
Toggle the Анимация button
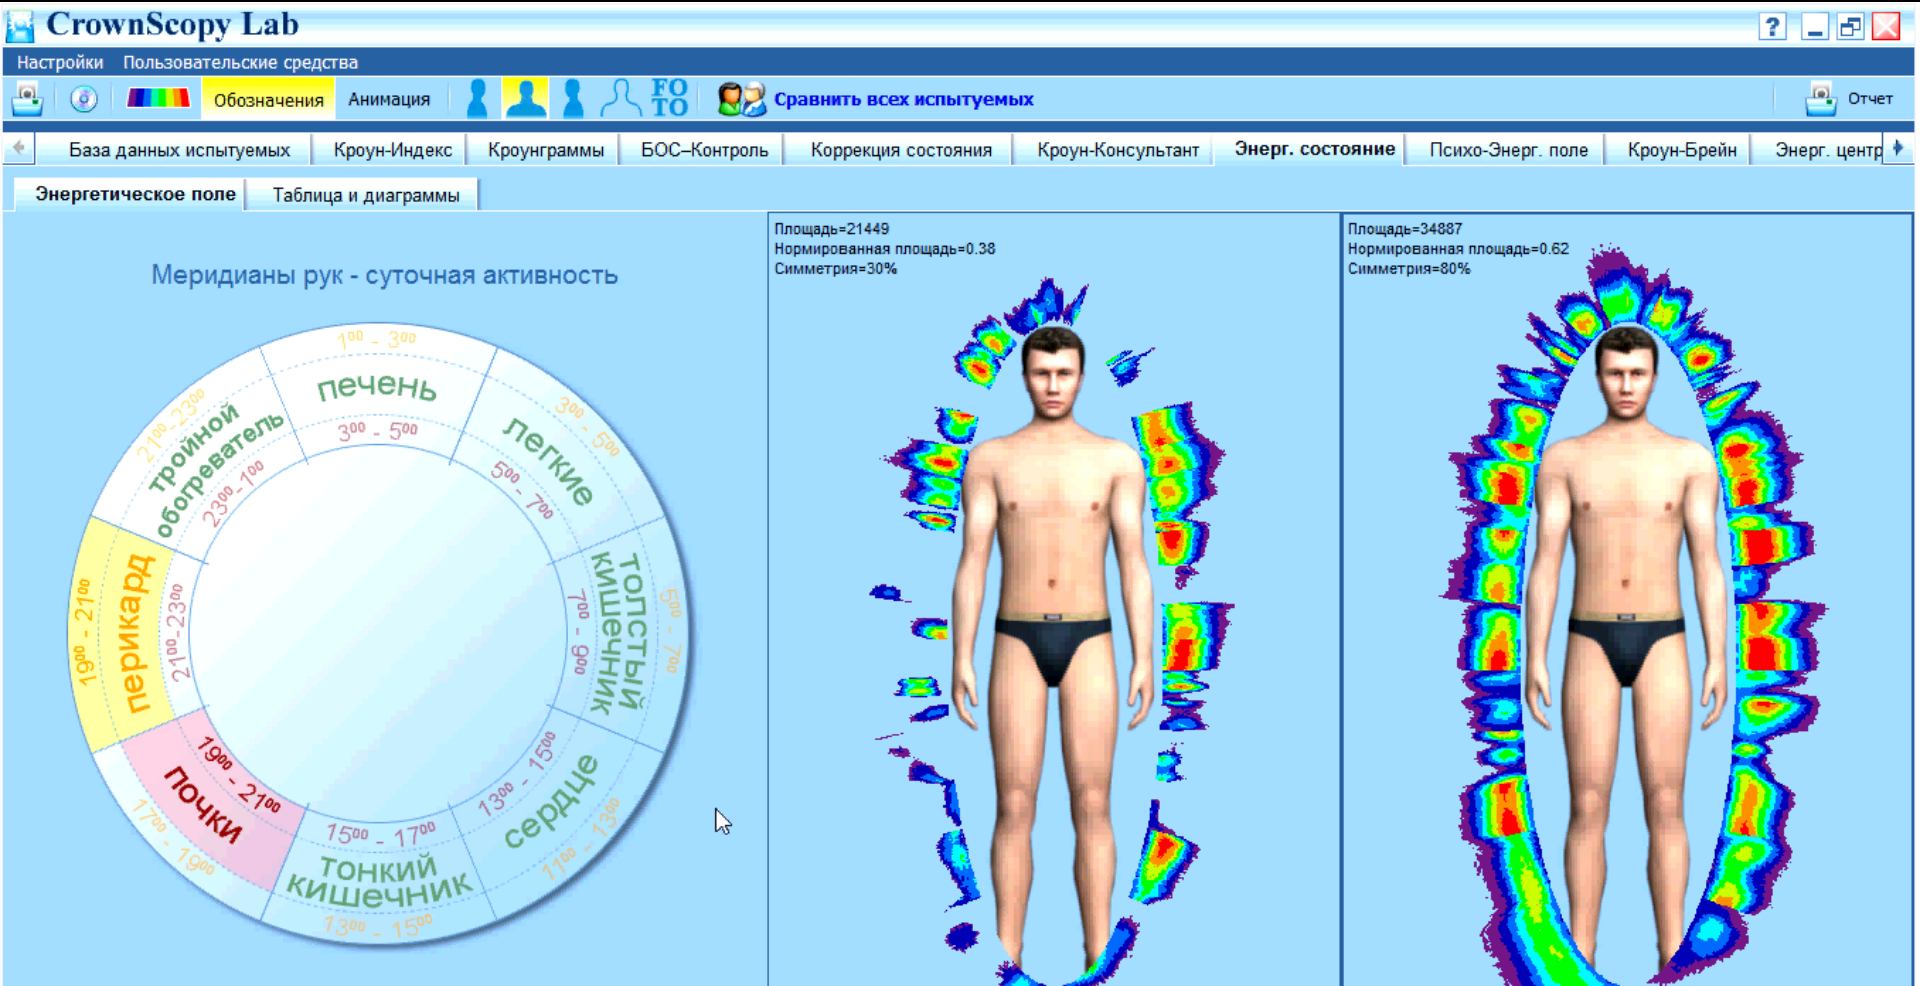pos(389,100)
